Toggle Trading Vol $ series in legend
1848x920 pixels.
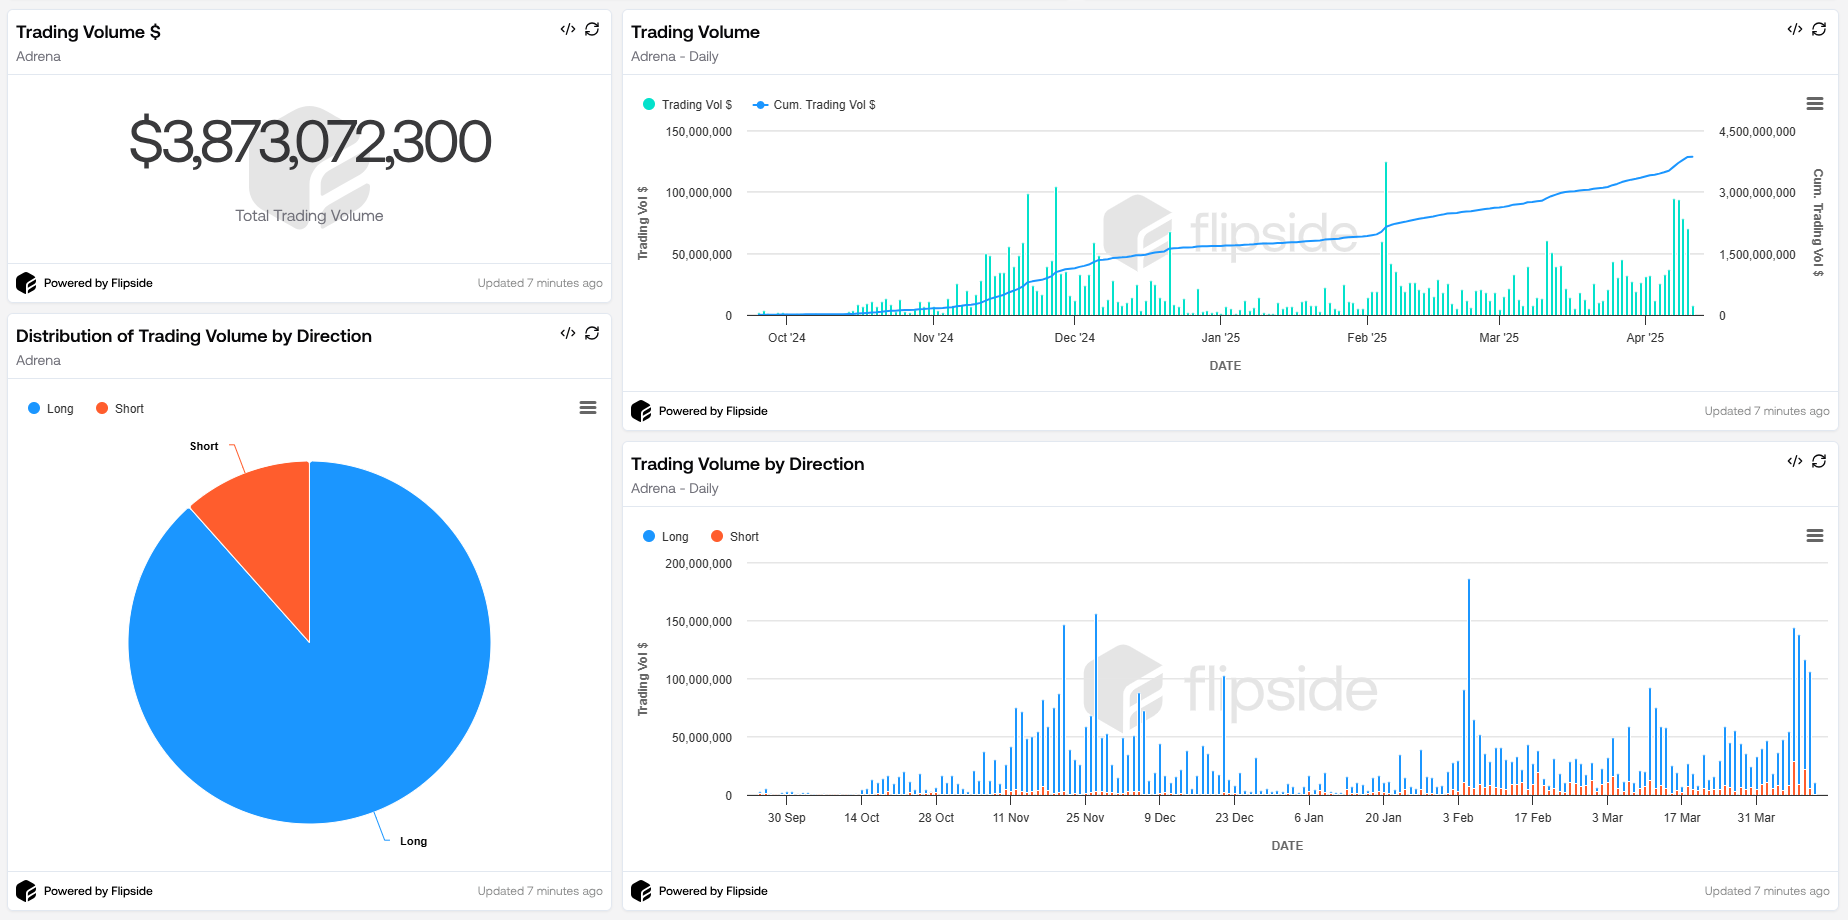tap(688, 105)
